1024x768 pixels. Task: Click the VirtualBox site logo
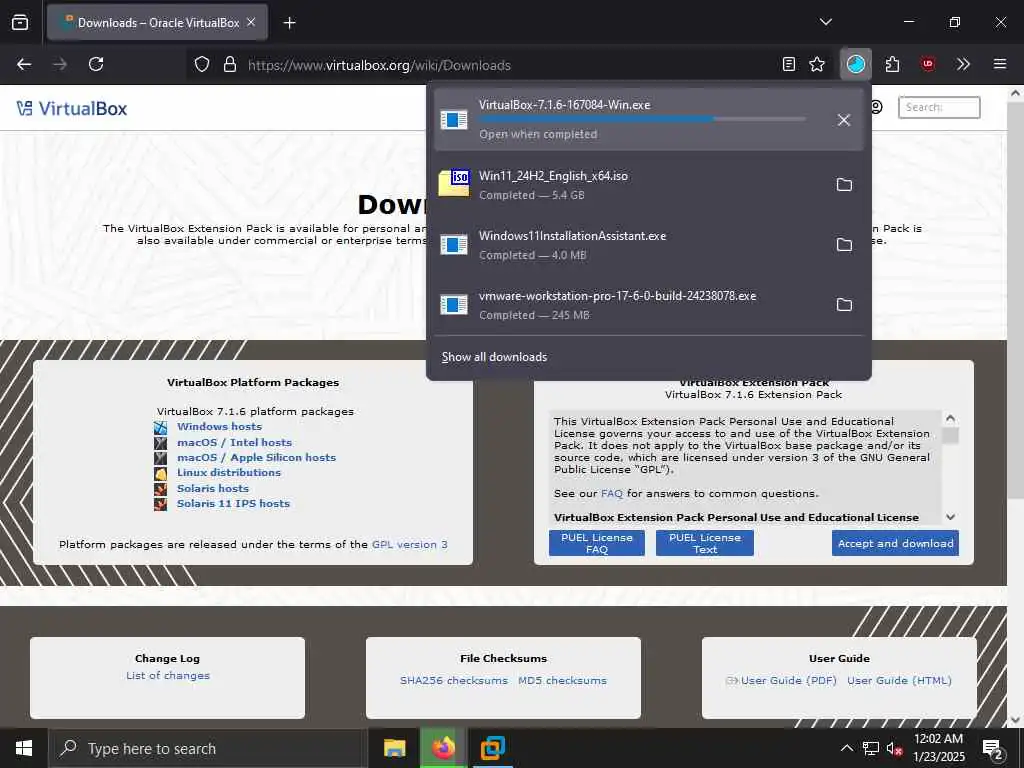coord(72,108)
